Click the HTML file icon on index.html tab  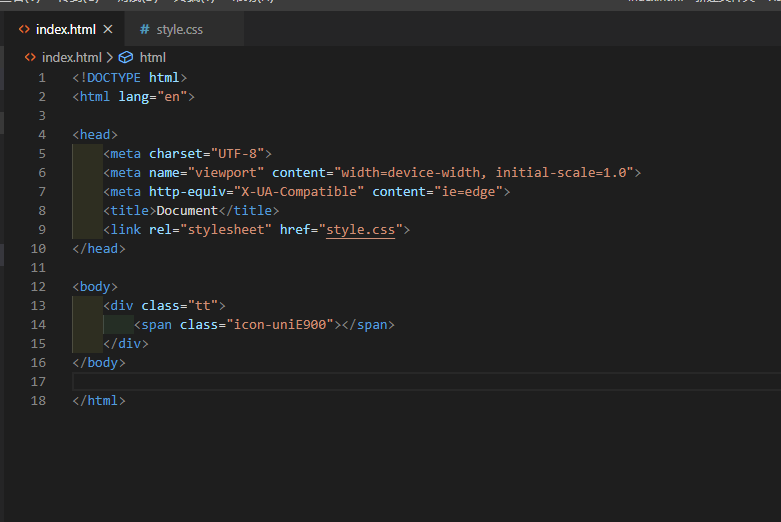pyautogui.click(x=24, y=29)
